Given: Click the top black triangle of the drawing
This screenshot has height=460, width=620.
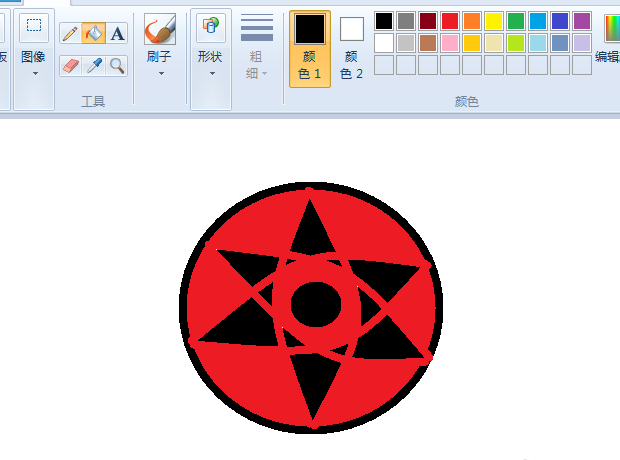Looking at the screenshot, I should tap(312, 233).
